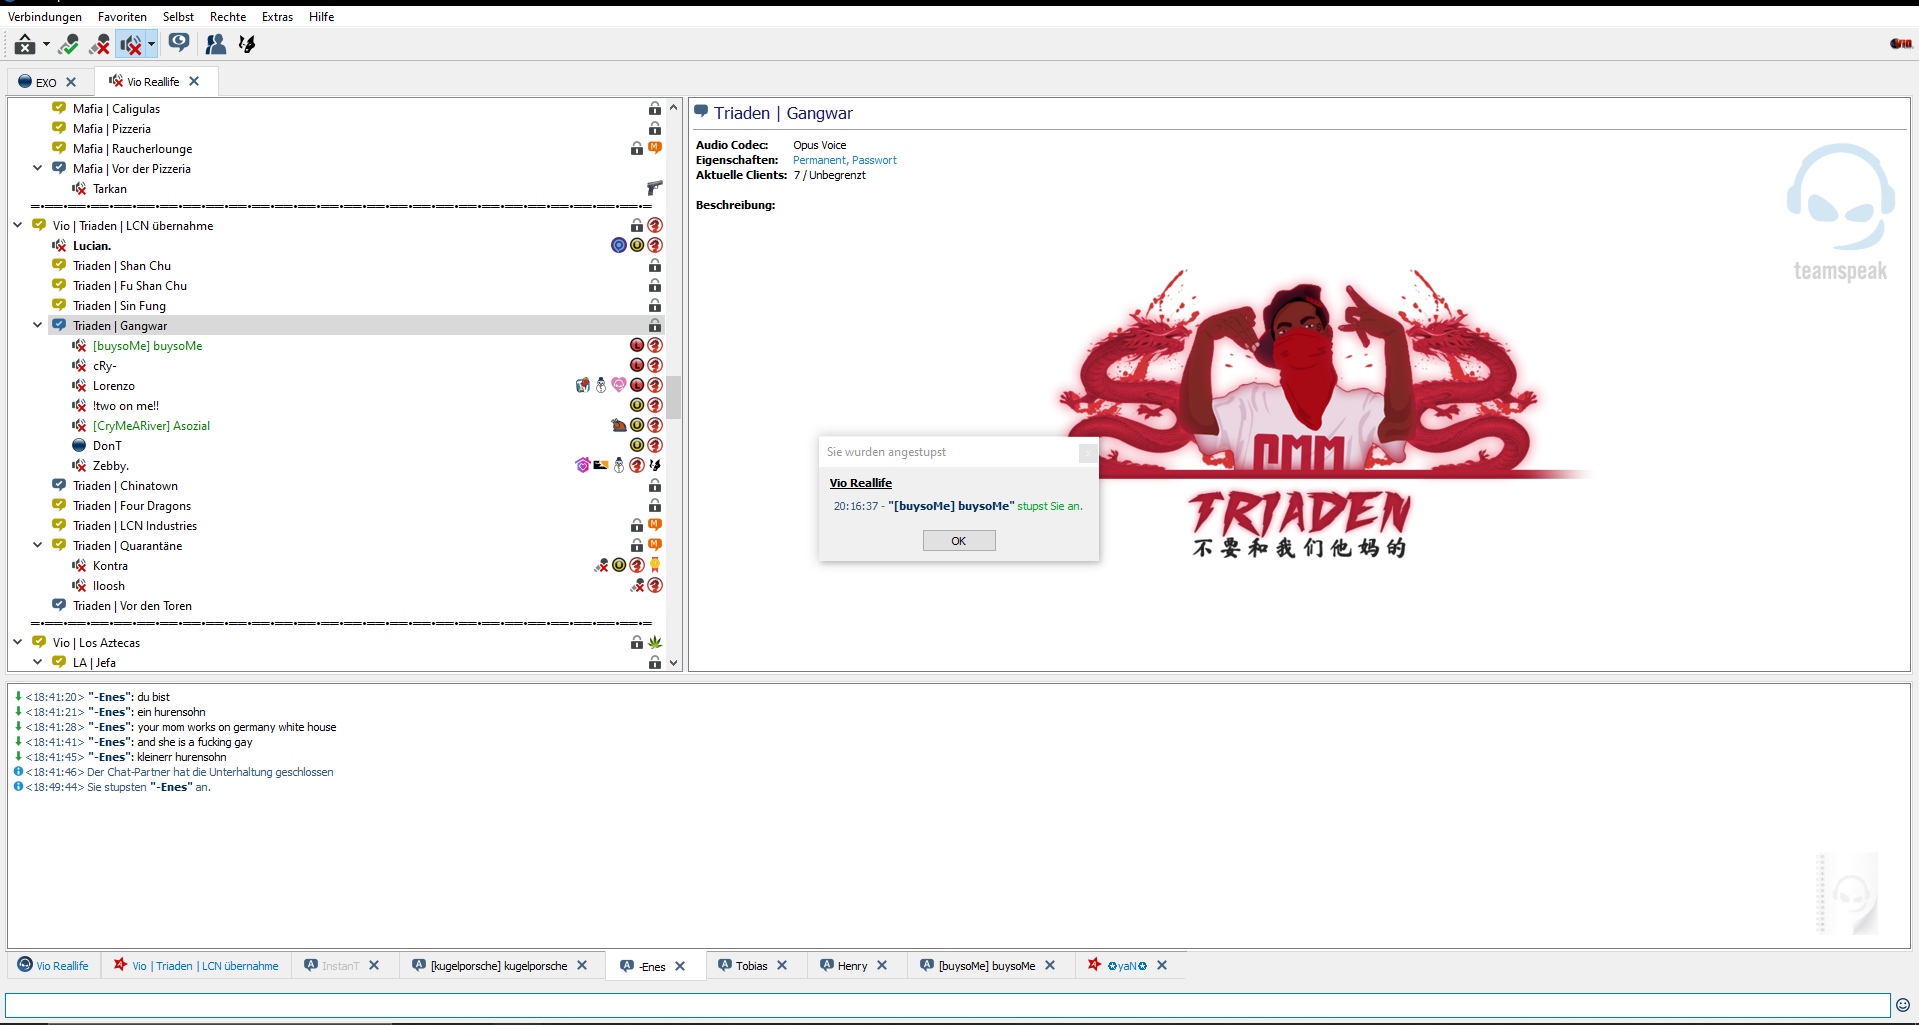Click the blue circular badge next to Lucian.
Screen dimensions: 1919x1025
619,245
